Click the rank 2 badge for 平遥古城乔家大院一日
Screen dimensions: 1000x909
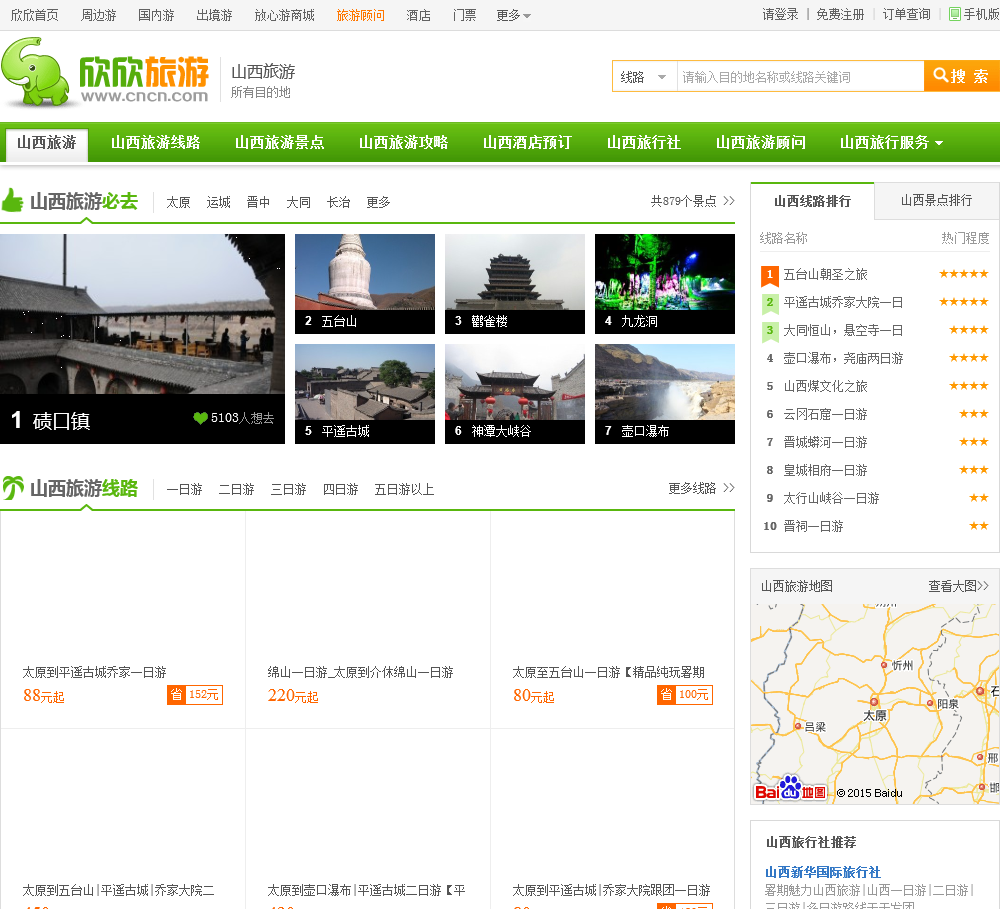(x=770, y=303)
